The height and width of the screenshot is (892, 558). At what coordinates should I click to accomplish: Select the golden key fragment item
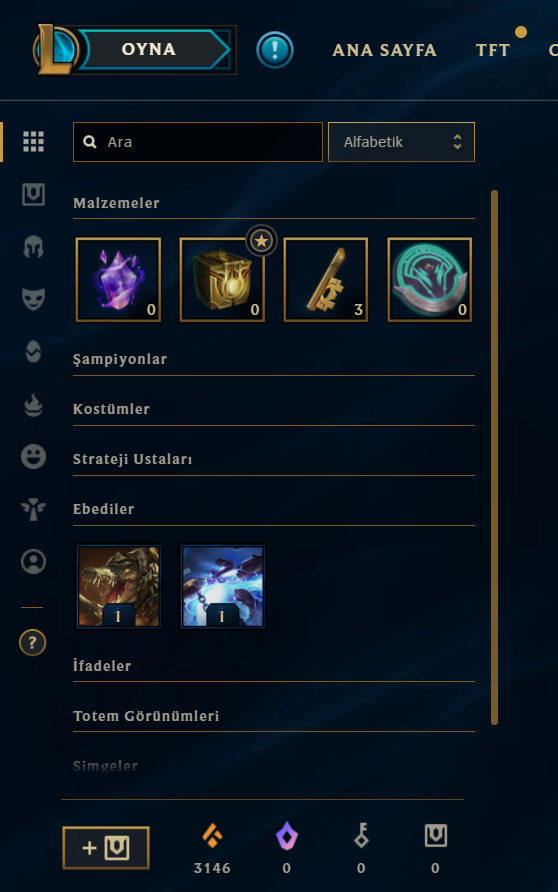pos(326,280)
